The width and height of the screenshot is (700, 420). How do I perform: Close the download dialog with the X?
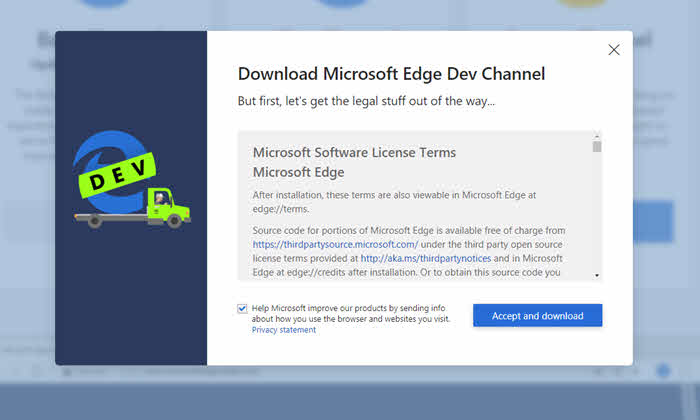click(x=614, y=50)
